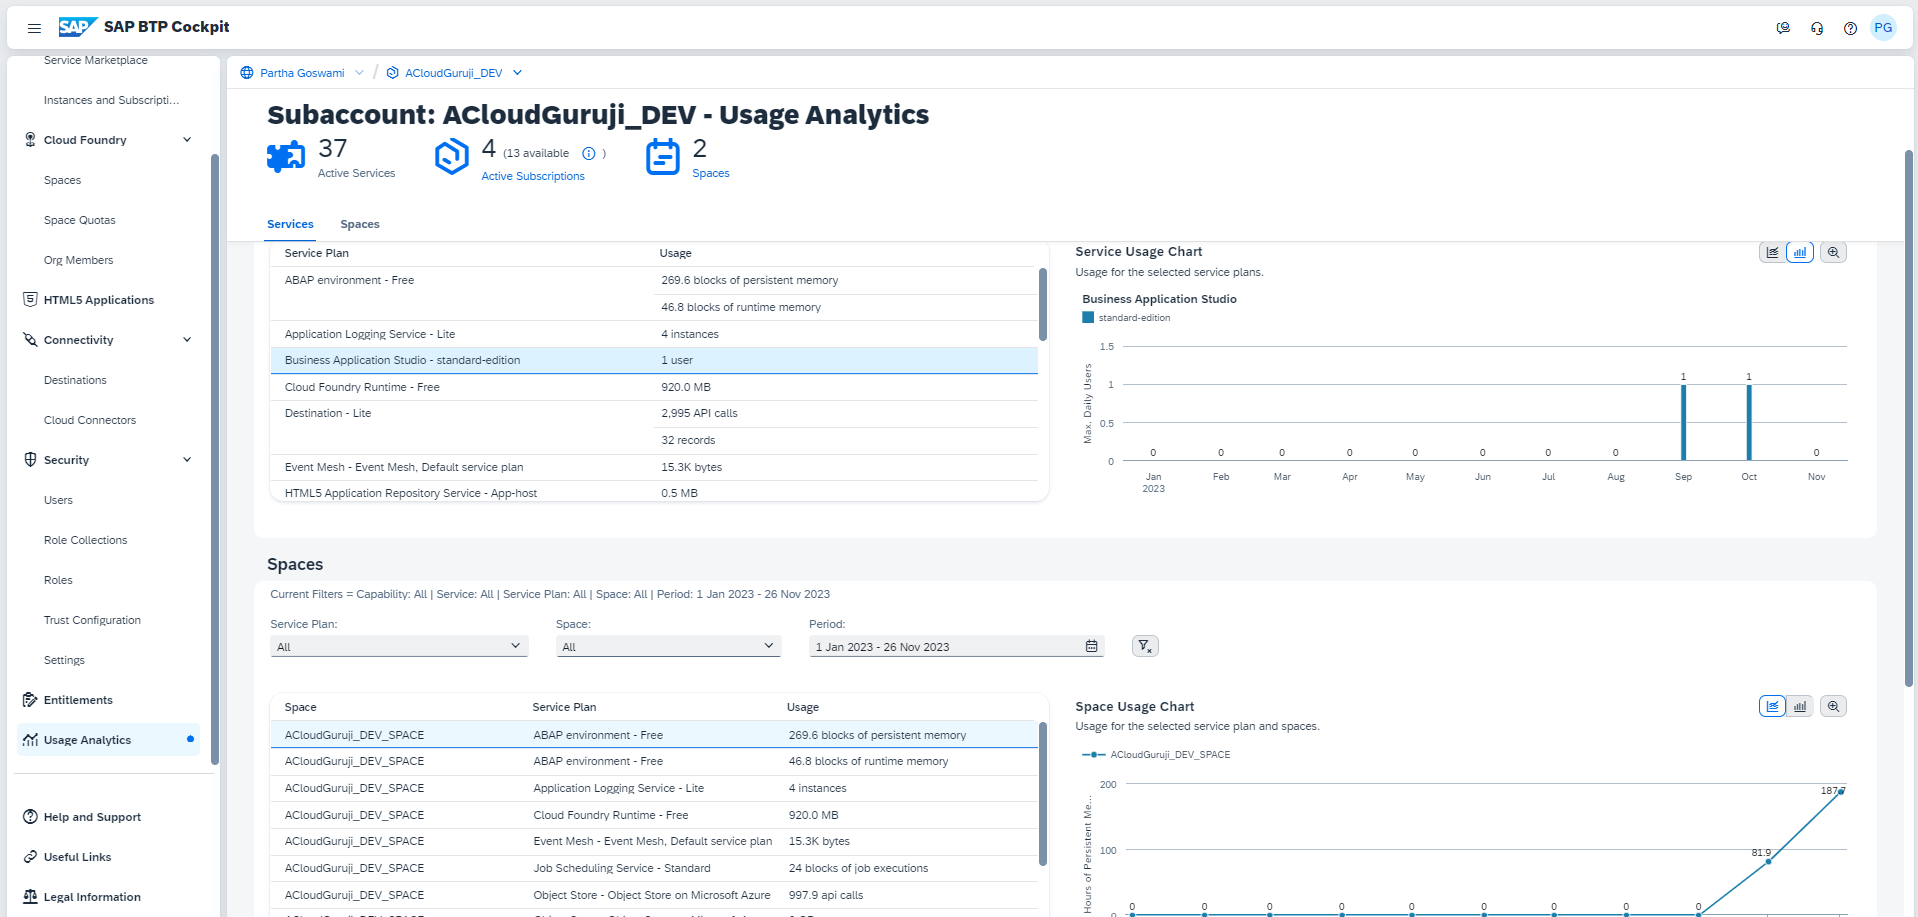Open the Active Subscriptions link
Image resolution: width=1918 pixels, height=917 pixels.
(x=533, y=176)
